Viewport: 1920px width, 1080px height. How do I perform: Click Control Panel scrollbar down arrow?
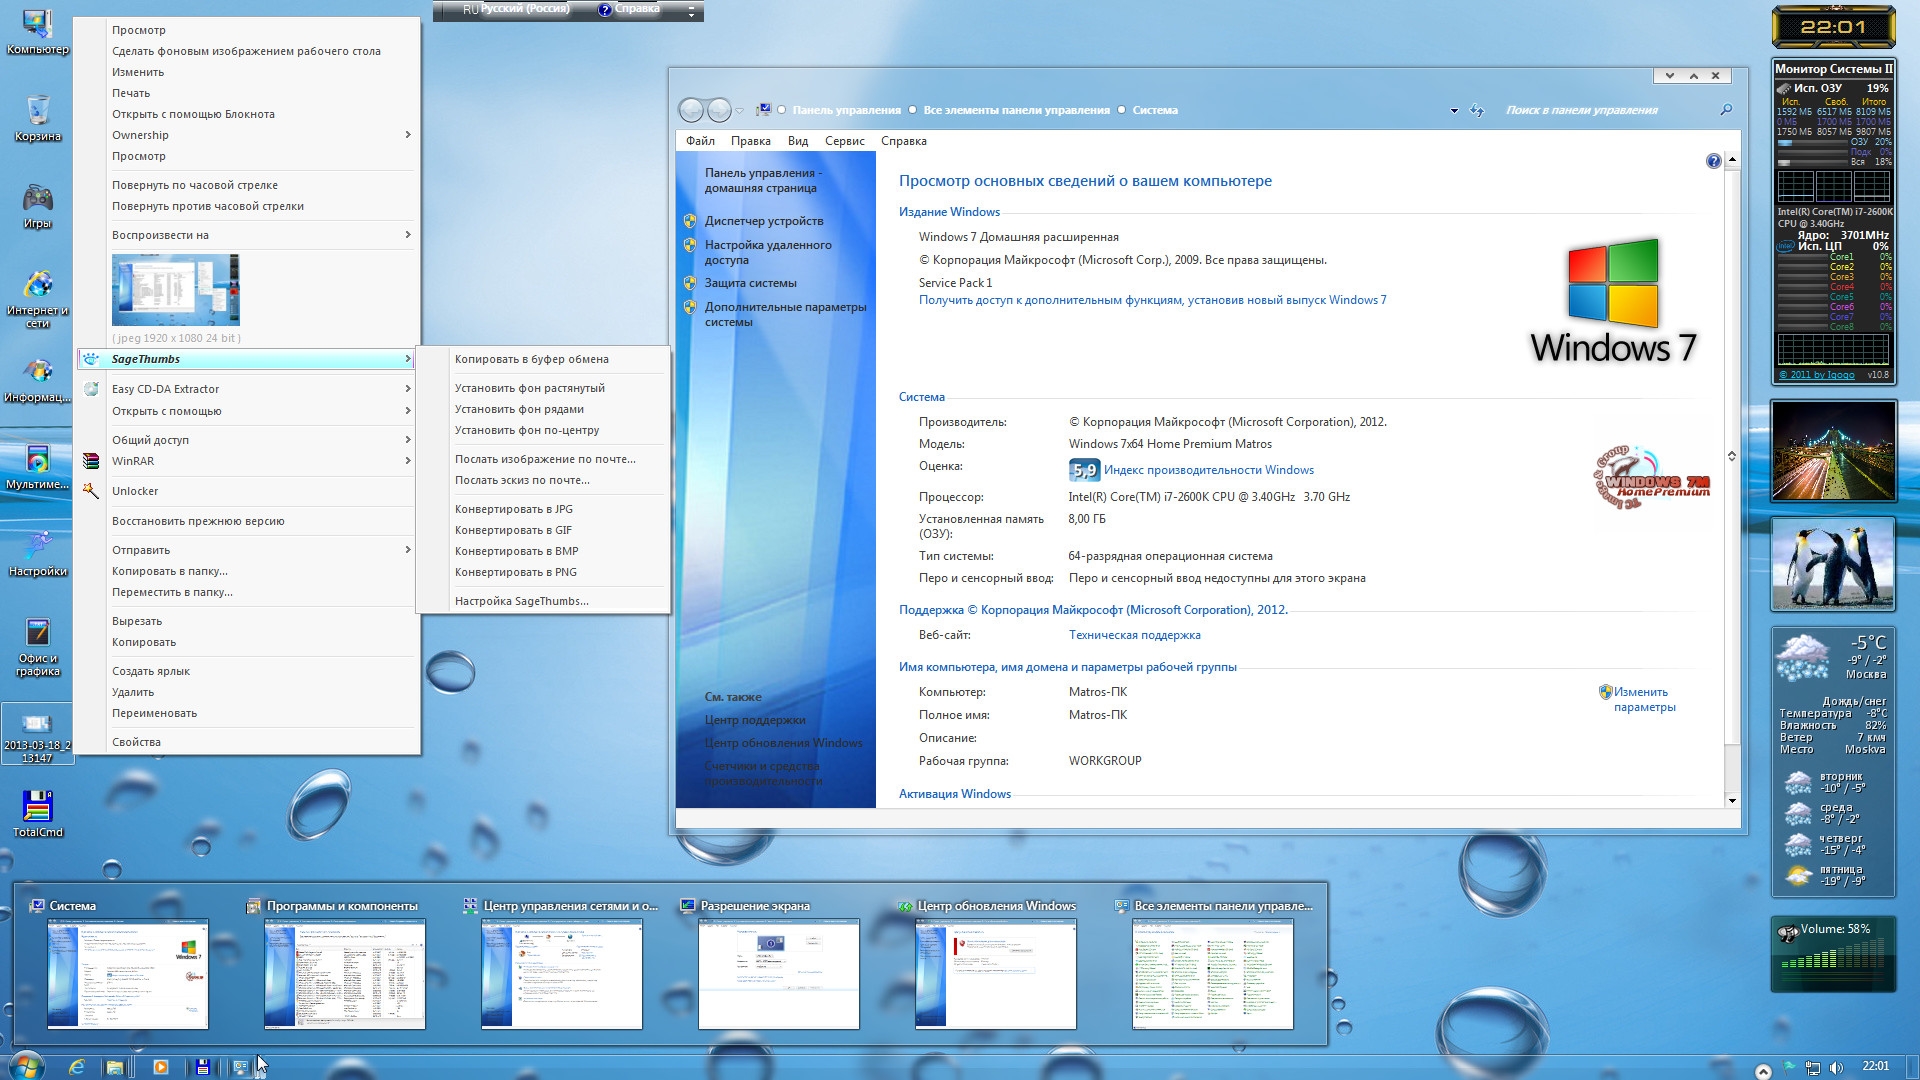coord(1732,801)
